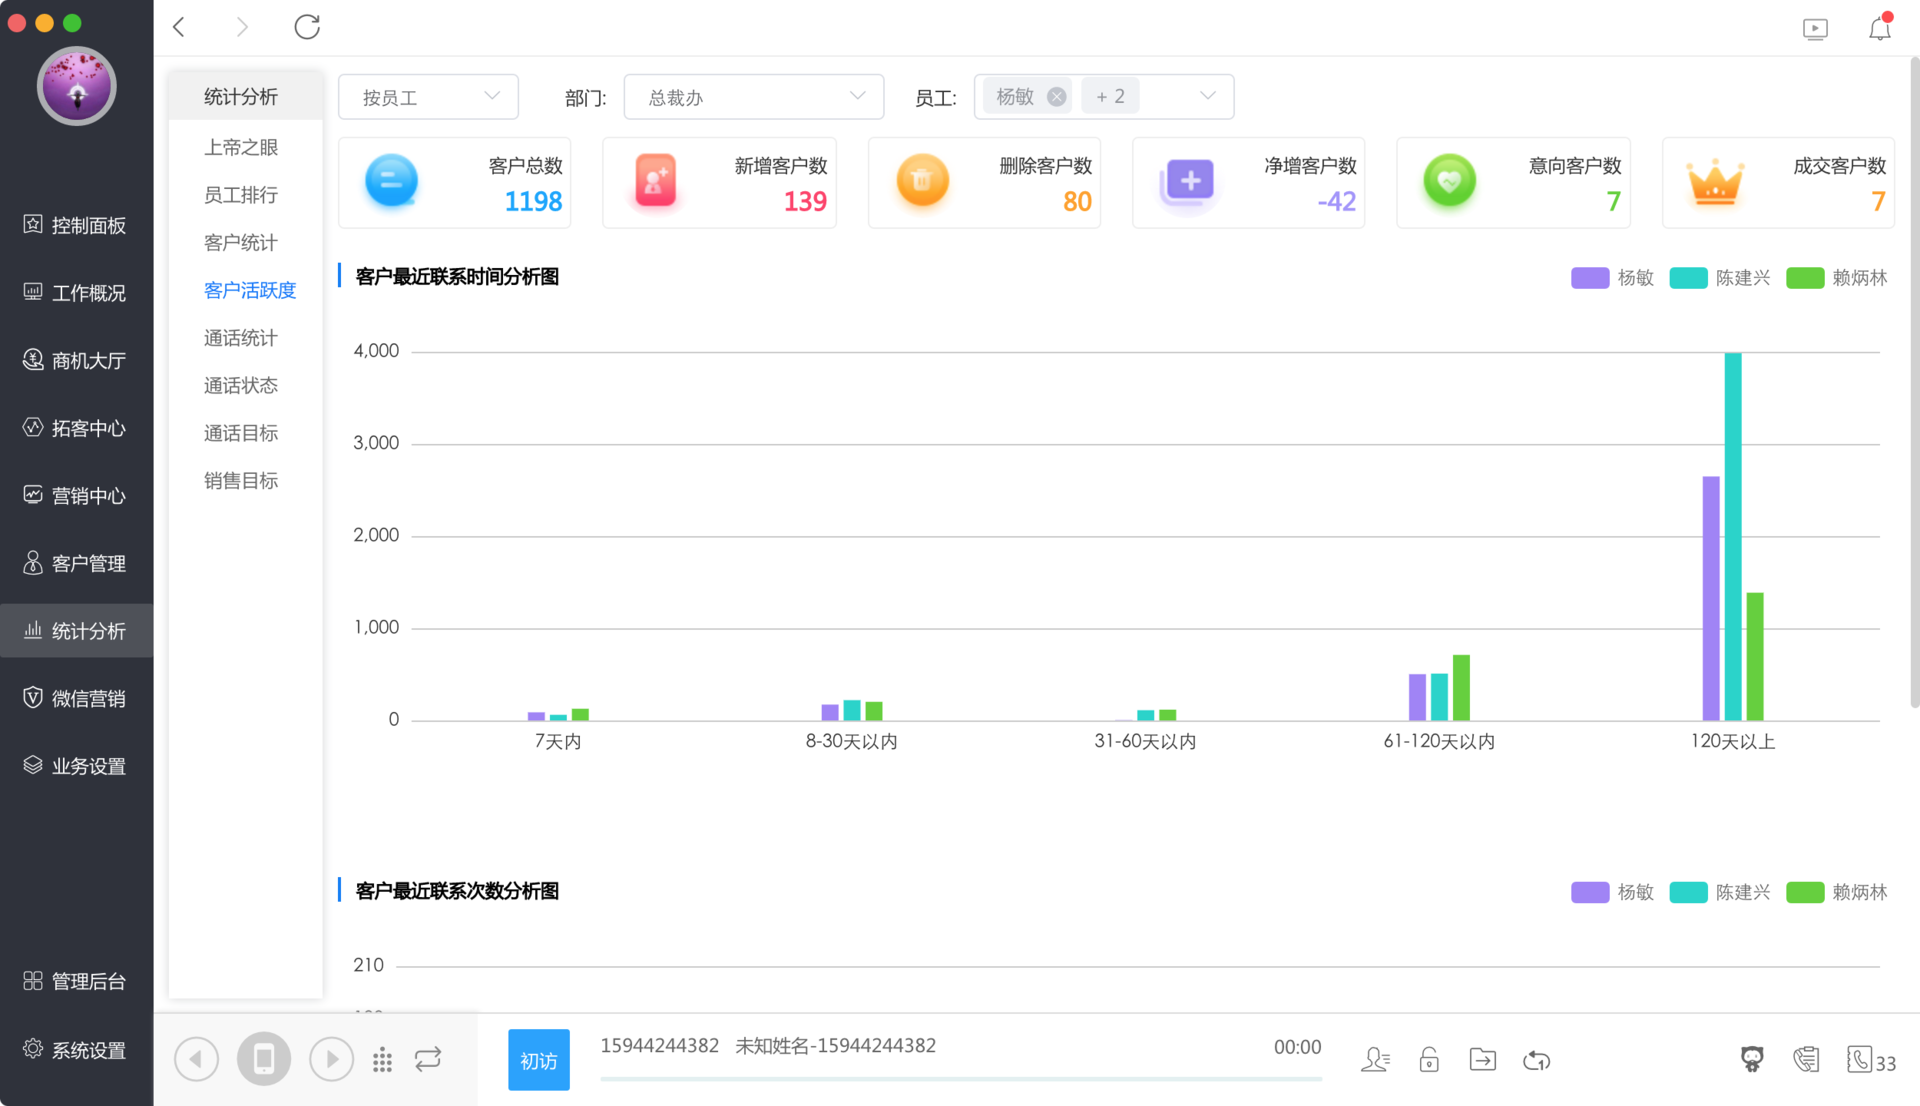Toggle 杨敏 legend in time chart

[1612, 278]
